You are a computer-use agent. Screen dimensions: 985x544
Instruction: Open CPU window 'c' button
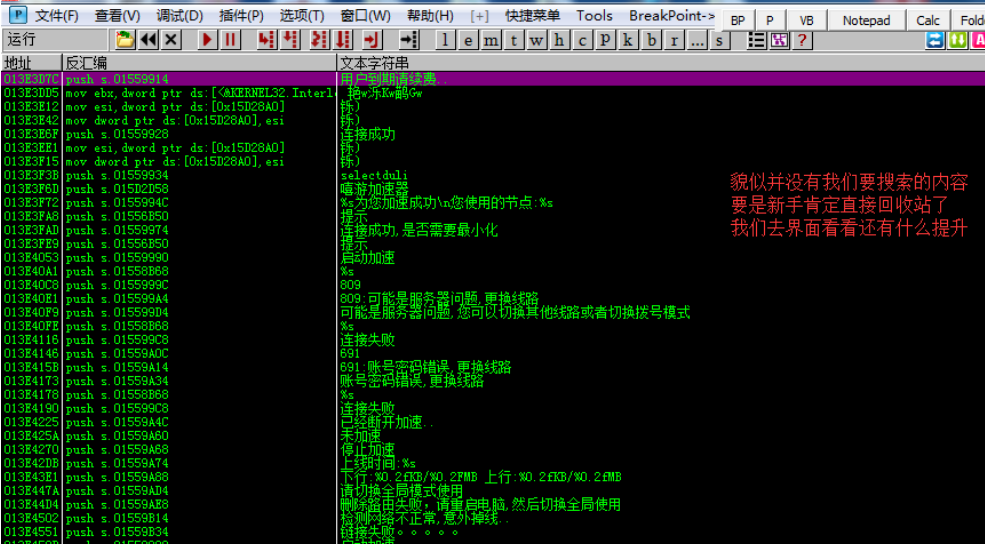[x=582, y=40]
